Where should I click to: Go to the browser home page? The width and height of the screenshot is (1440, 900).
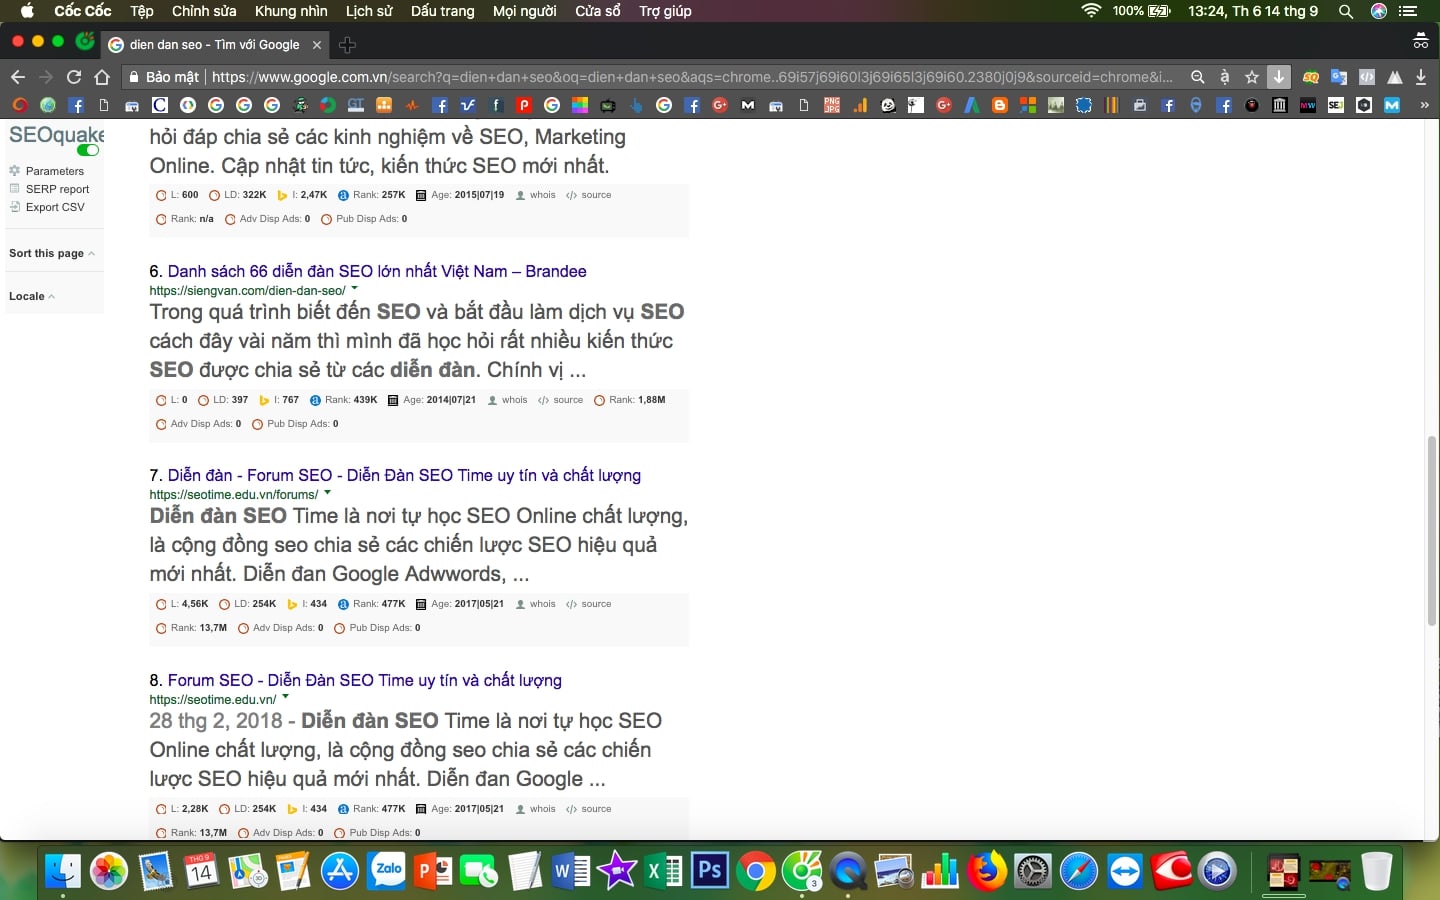(x=102, y=77)
